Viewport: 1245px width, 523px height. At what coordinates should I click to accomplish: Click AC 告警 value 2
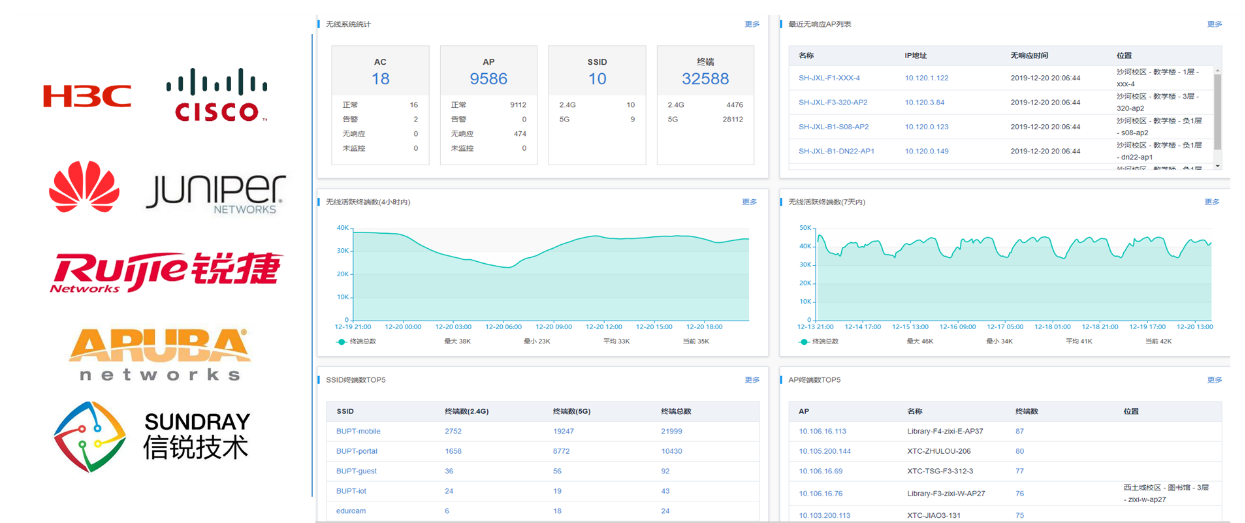coord(415,119)
